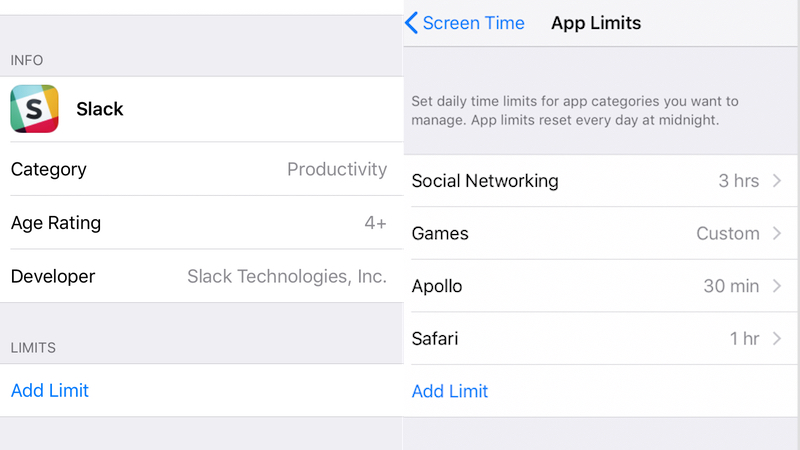Tap the Developer Slack Technologies row

202,276
